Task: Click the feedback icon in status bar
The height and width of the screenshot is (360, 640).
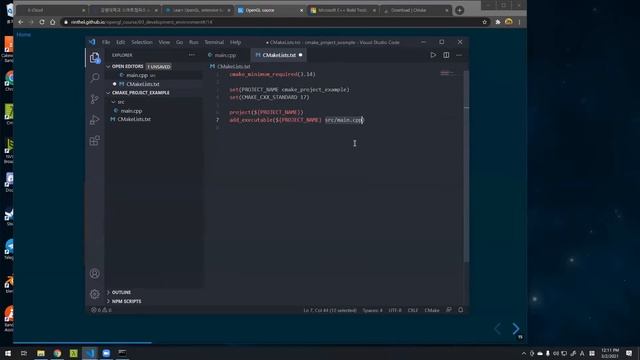Action: click(x=449, y=310)
